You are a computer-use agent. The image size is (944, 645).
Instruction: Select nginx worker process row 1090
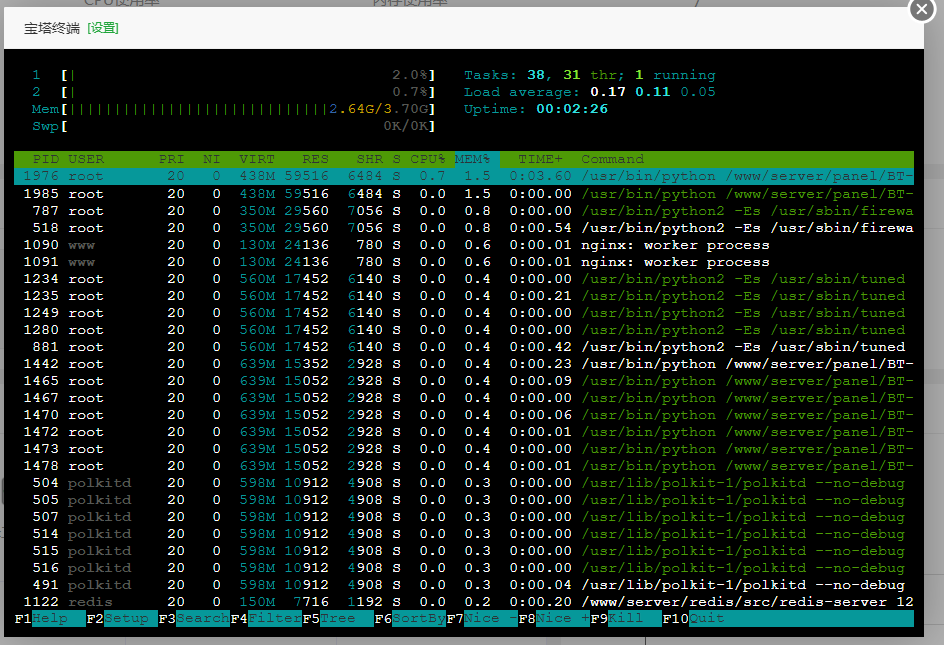(x=464, y=245)
